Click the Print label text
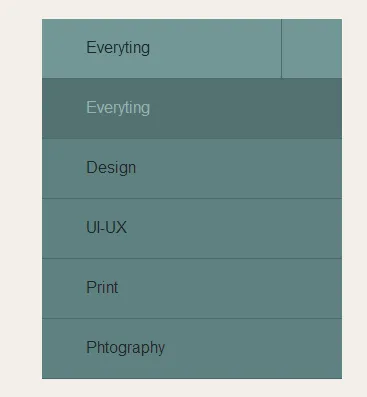 point(102,287)
